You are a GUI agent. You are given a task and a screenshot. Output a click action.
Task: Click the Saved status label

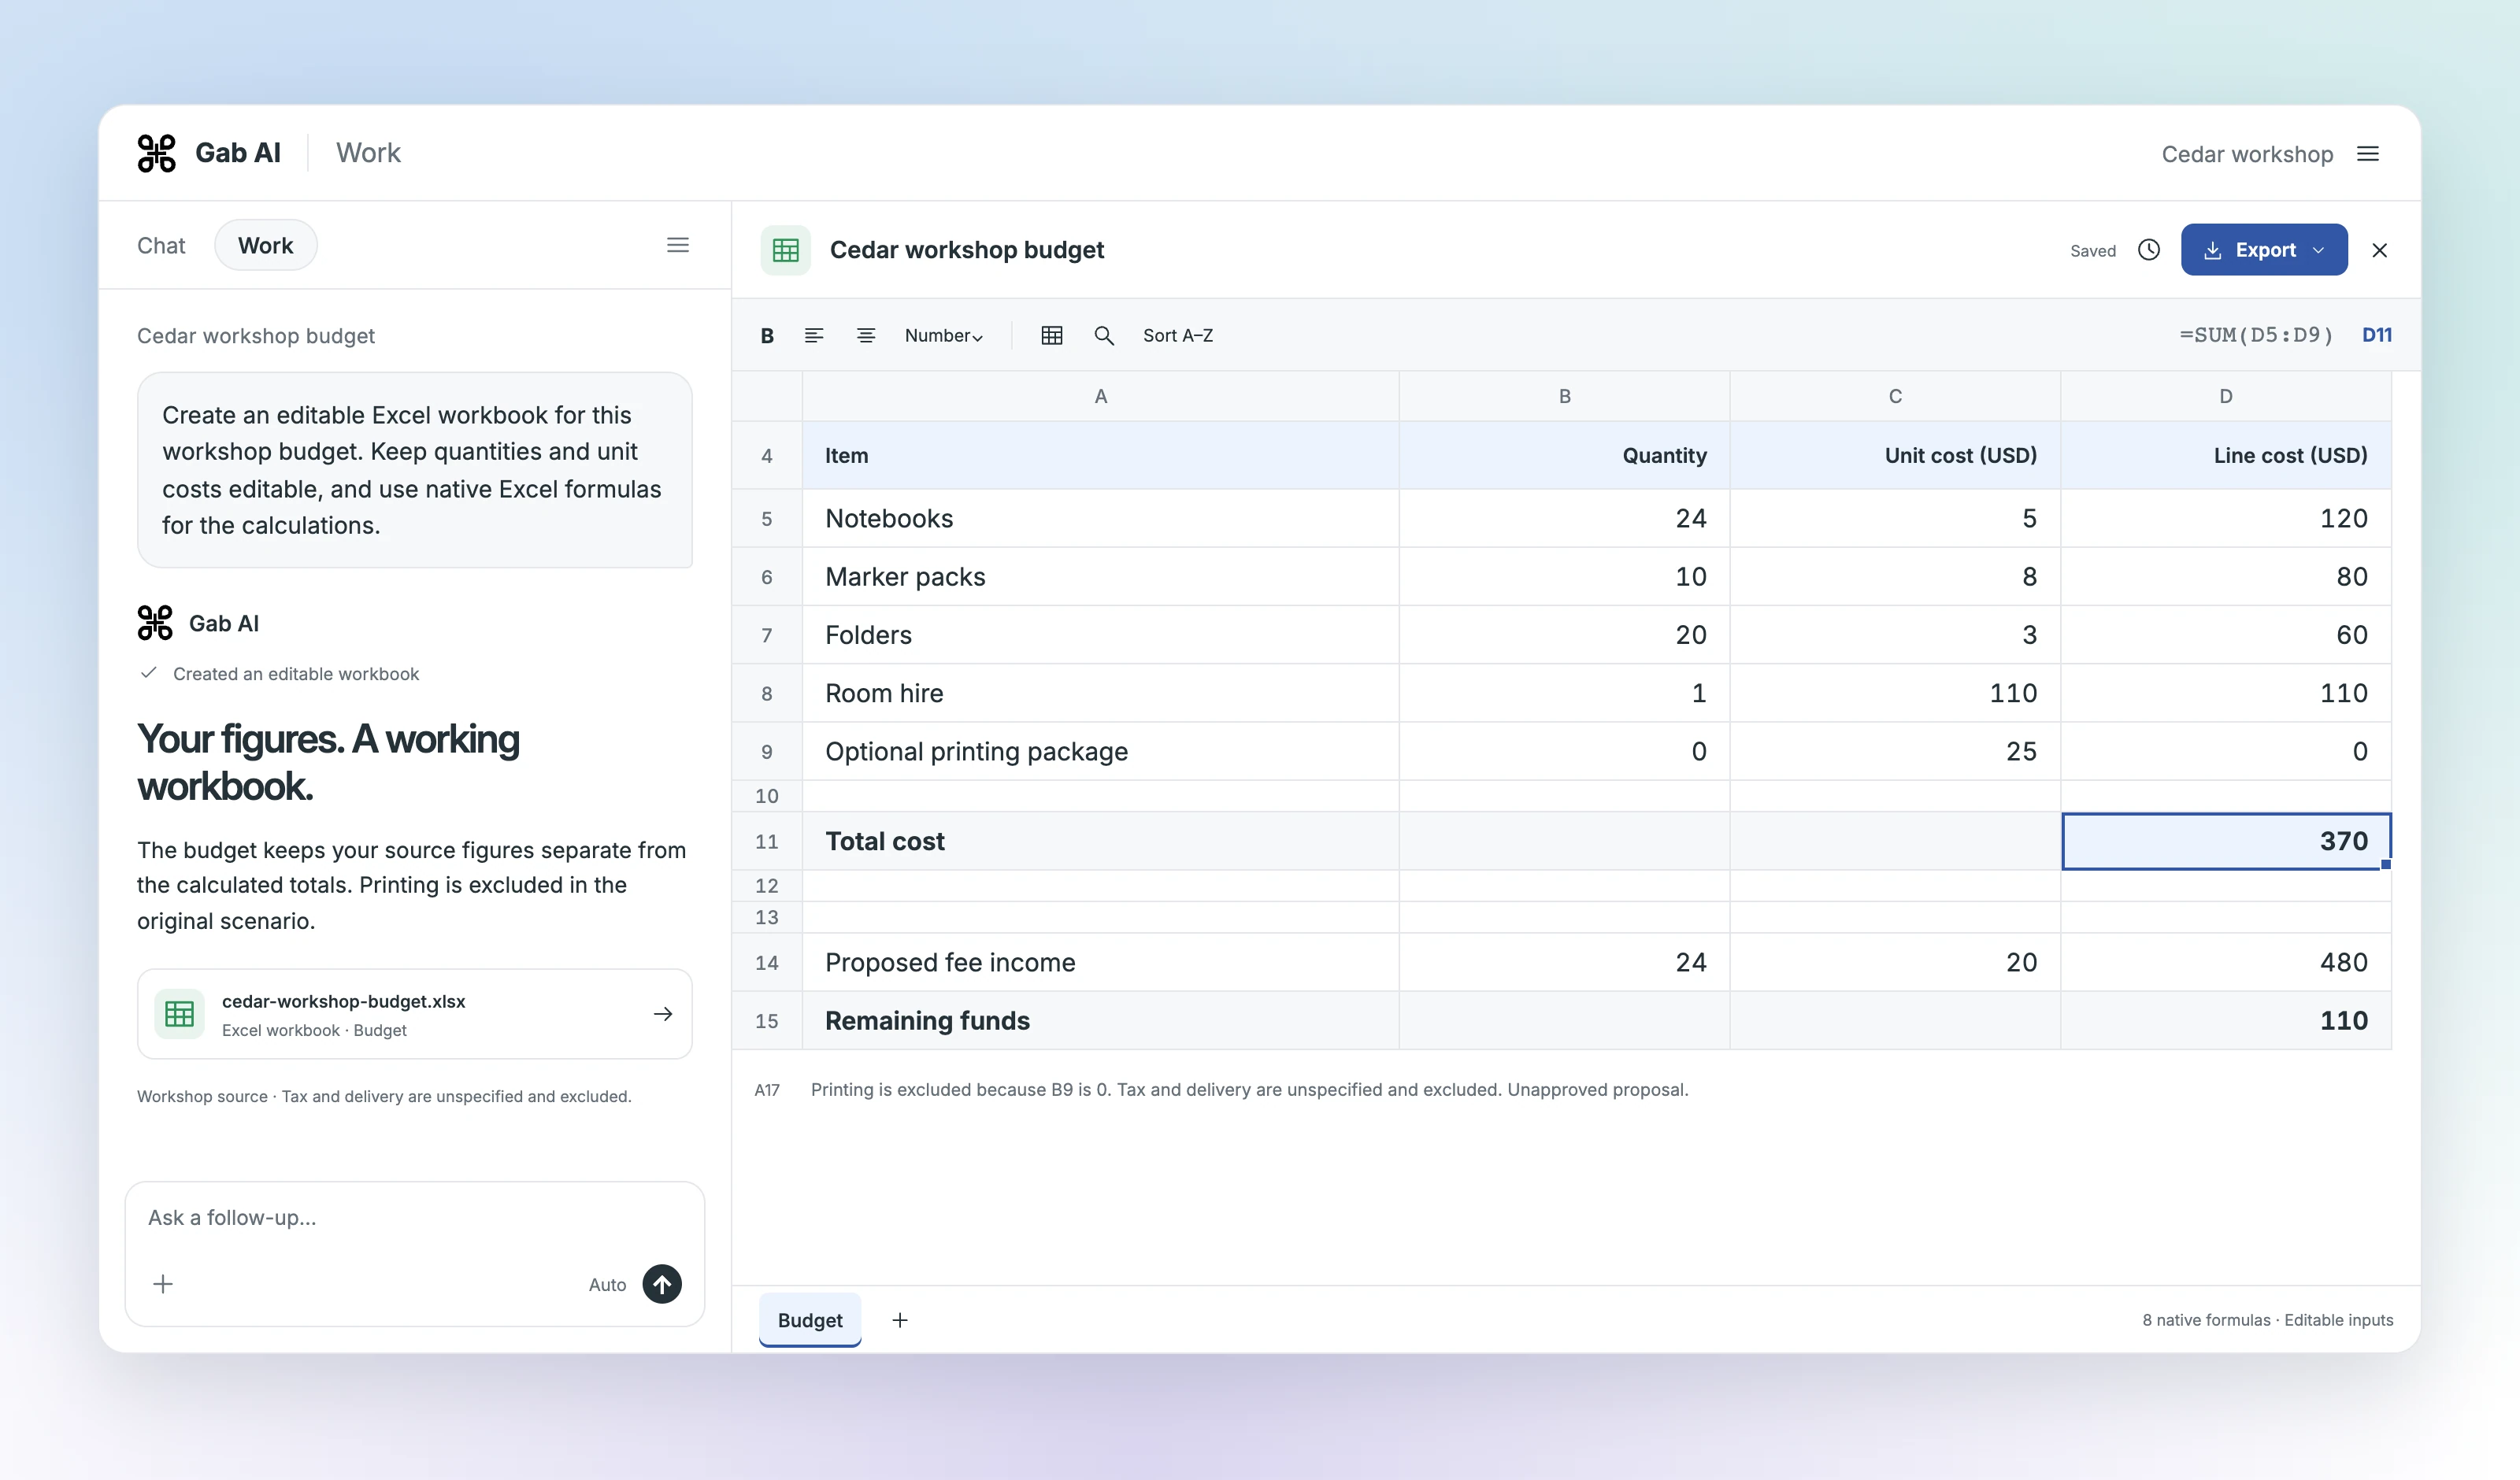pos(2092,251)
